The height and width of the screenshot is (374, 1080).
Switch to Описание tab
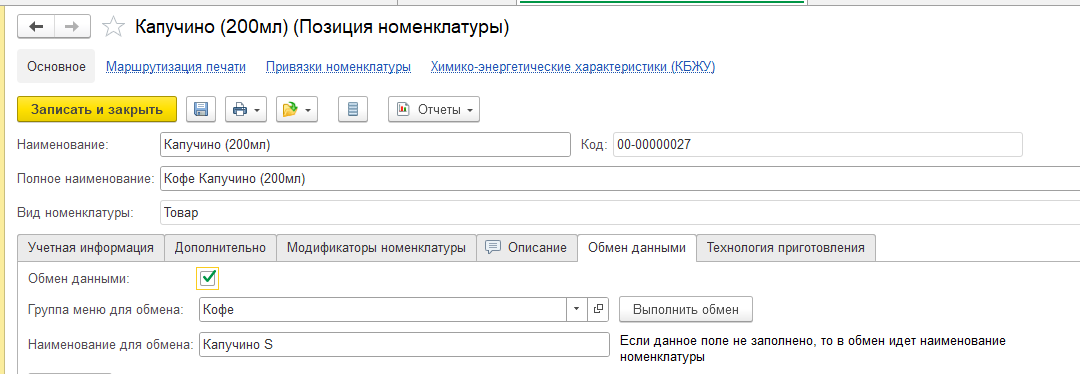(526, 247)
